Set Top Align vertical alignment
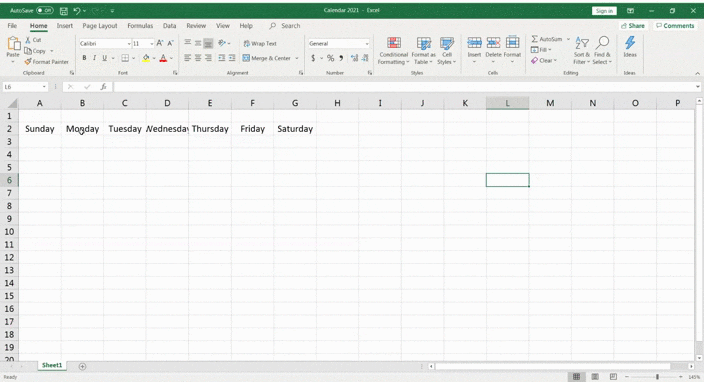 [188, 43]
